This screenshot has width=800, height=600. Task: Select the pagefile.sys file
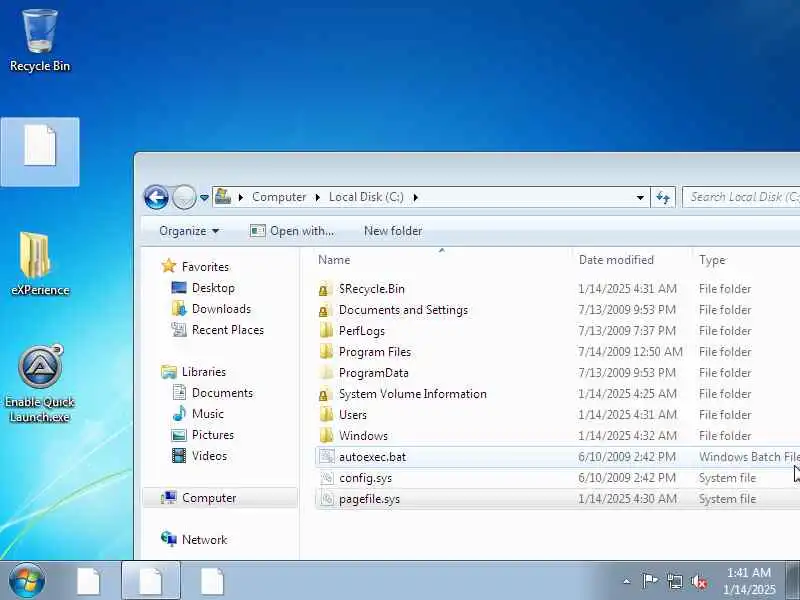558,499
